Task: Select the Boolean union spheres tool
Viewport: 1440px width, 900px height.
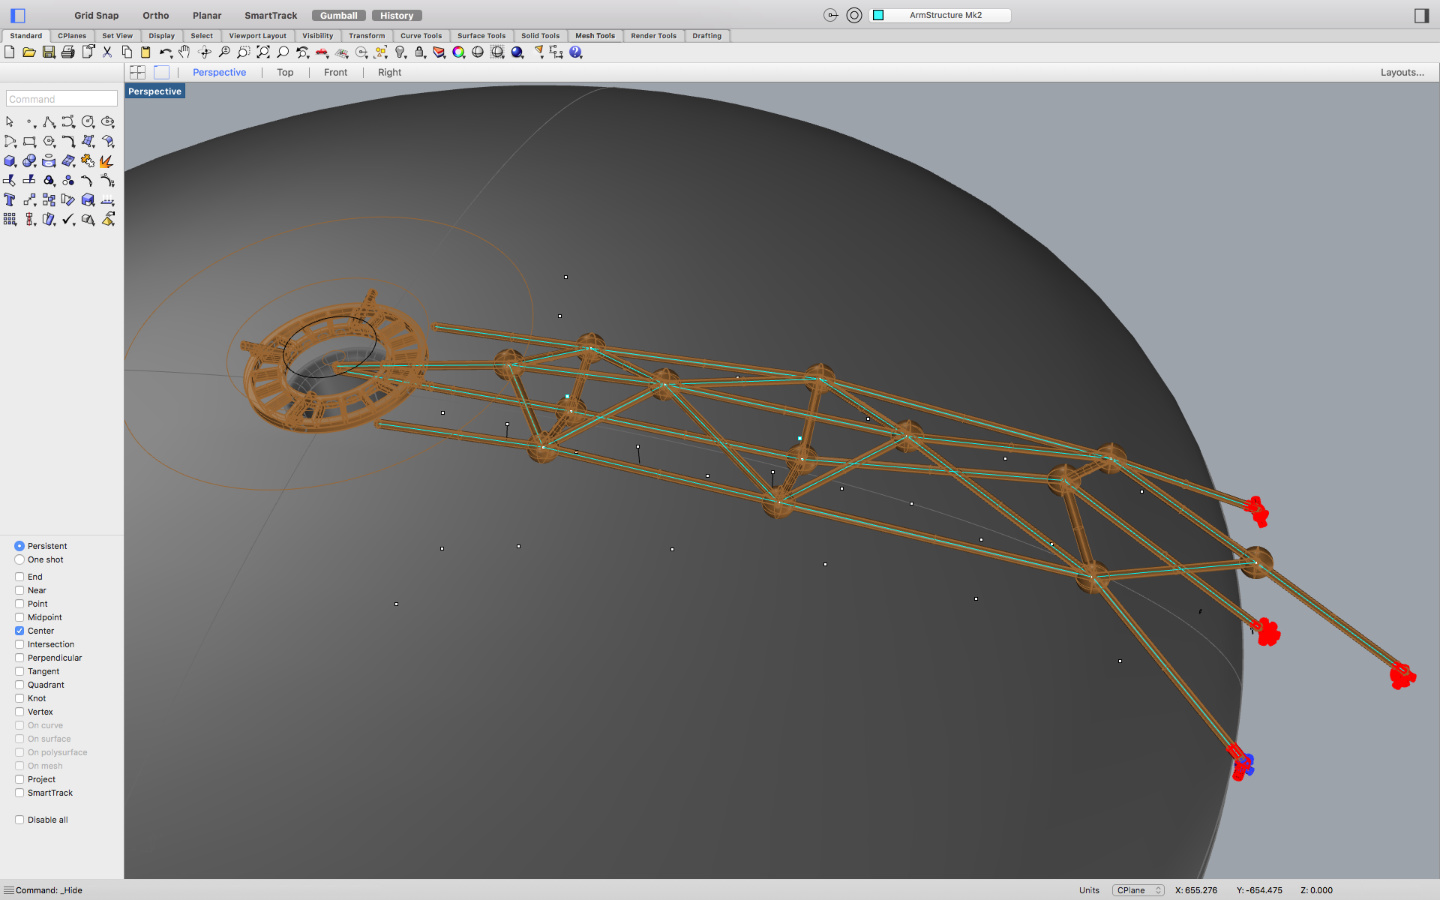Action: point(29,161)
